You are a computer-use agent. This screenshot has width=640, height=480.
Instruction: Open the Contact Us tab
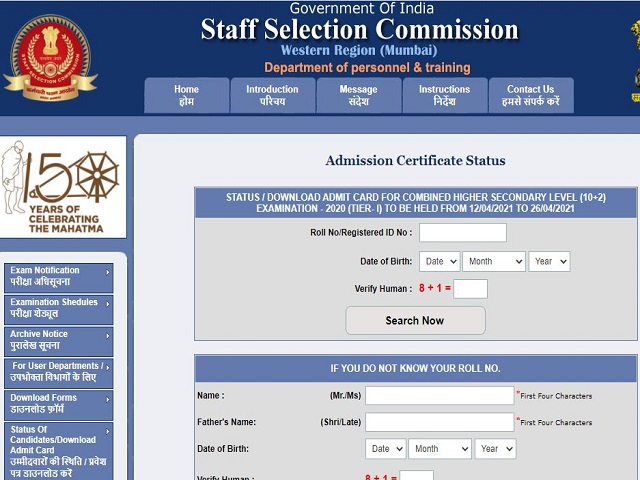point(531,95)
